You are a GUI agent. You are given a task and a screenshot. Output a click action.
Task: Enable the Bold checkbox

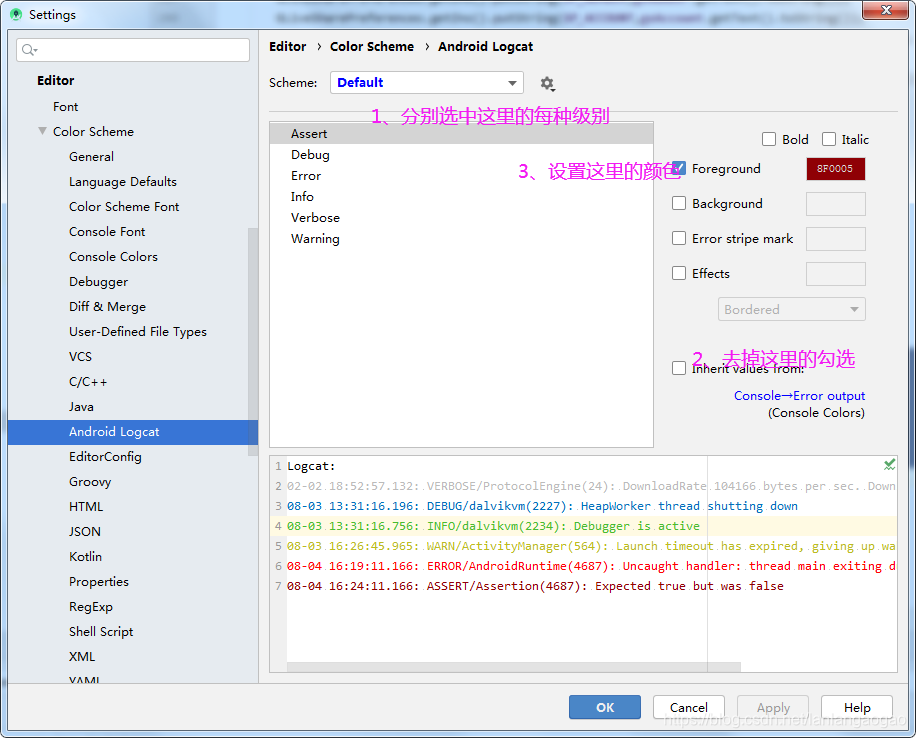(769, 139)
